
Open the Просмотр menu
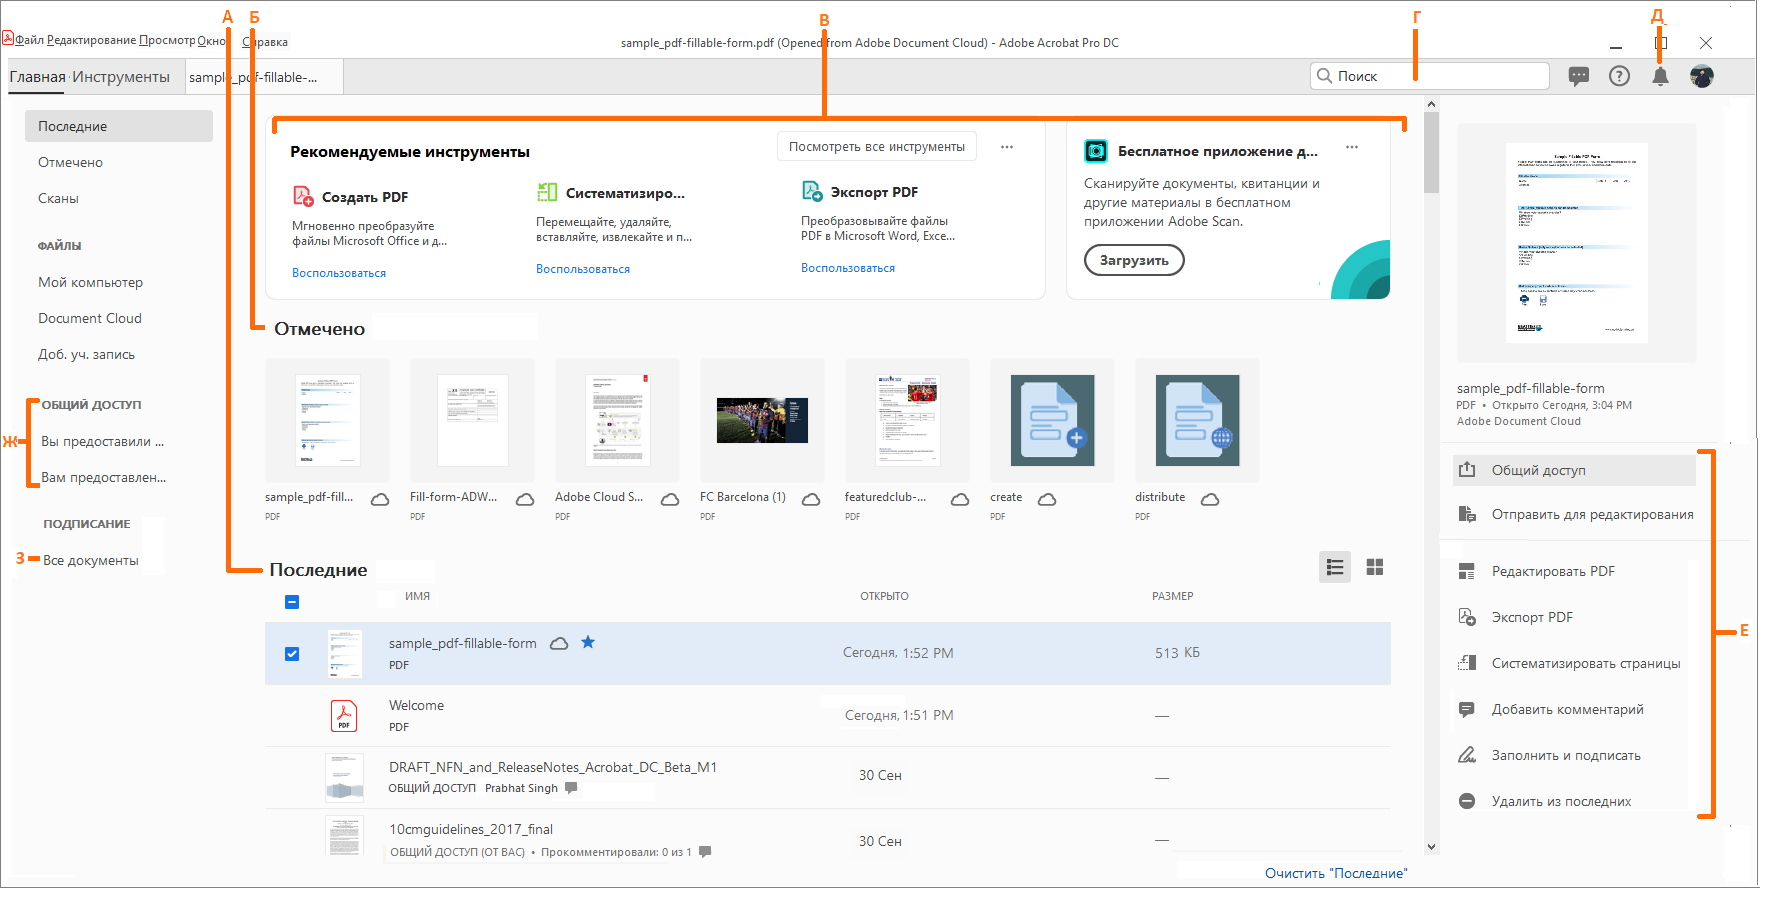coord(167,40)
